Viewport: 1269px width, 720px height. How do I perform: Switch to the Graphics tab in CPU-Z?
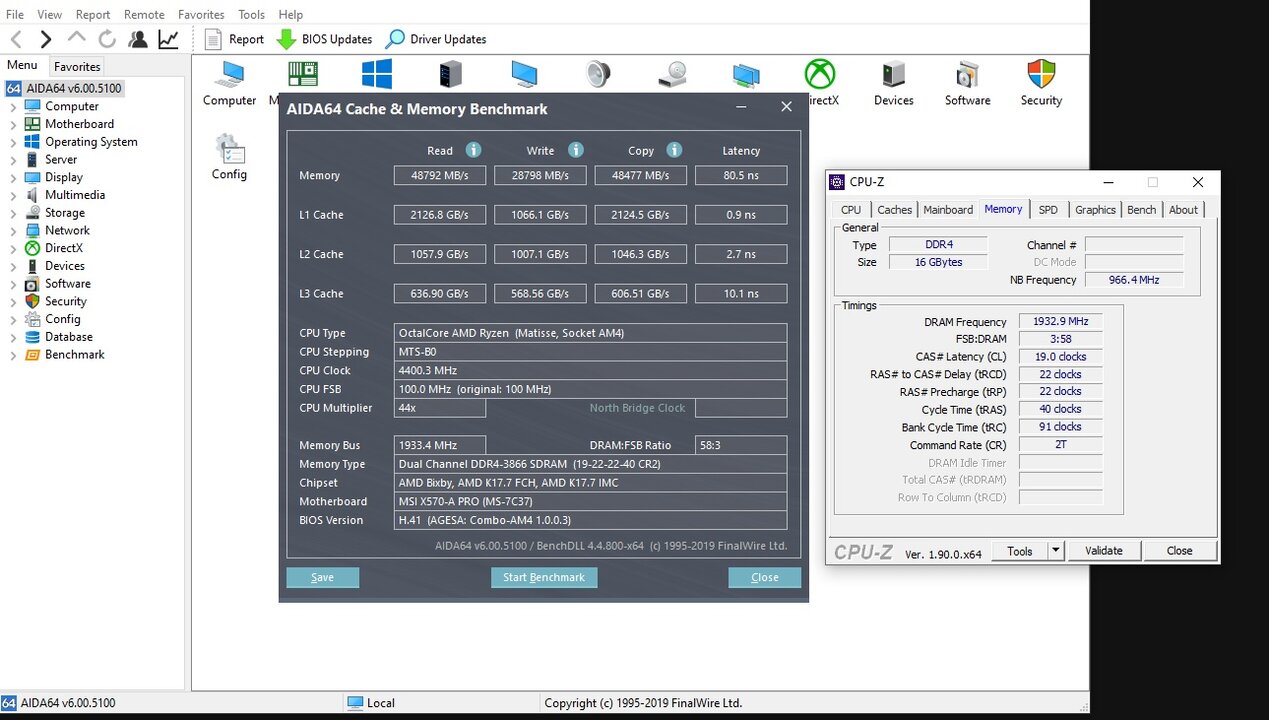1095,210
